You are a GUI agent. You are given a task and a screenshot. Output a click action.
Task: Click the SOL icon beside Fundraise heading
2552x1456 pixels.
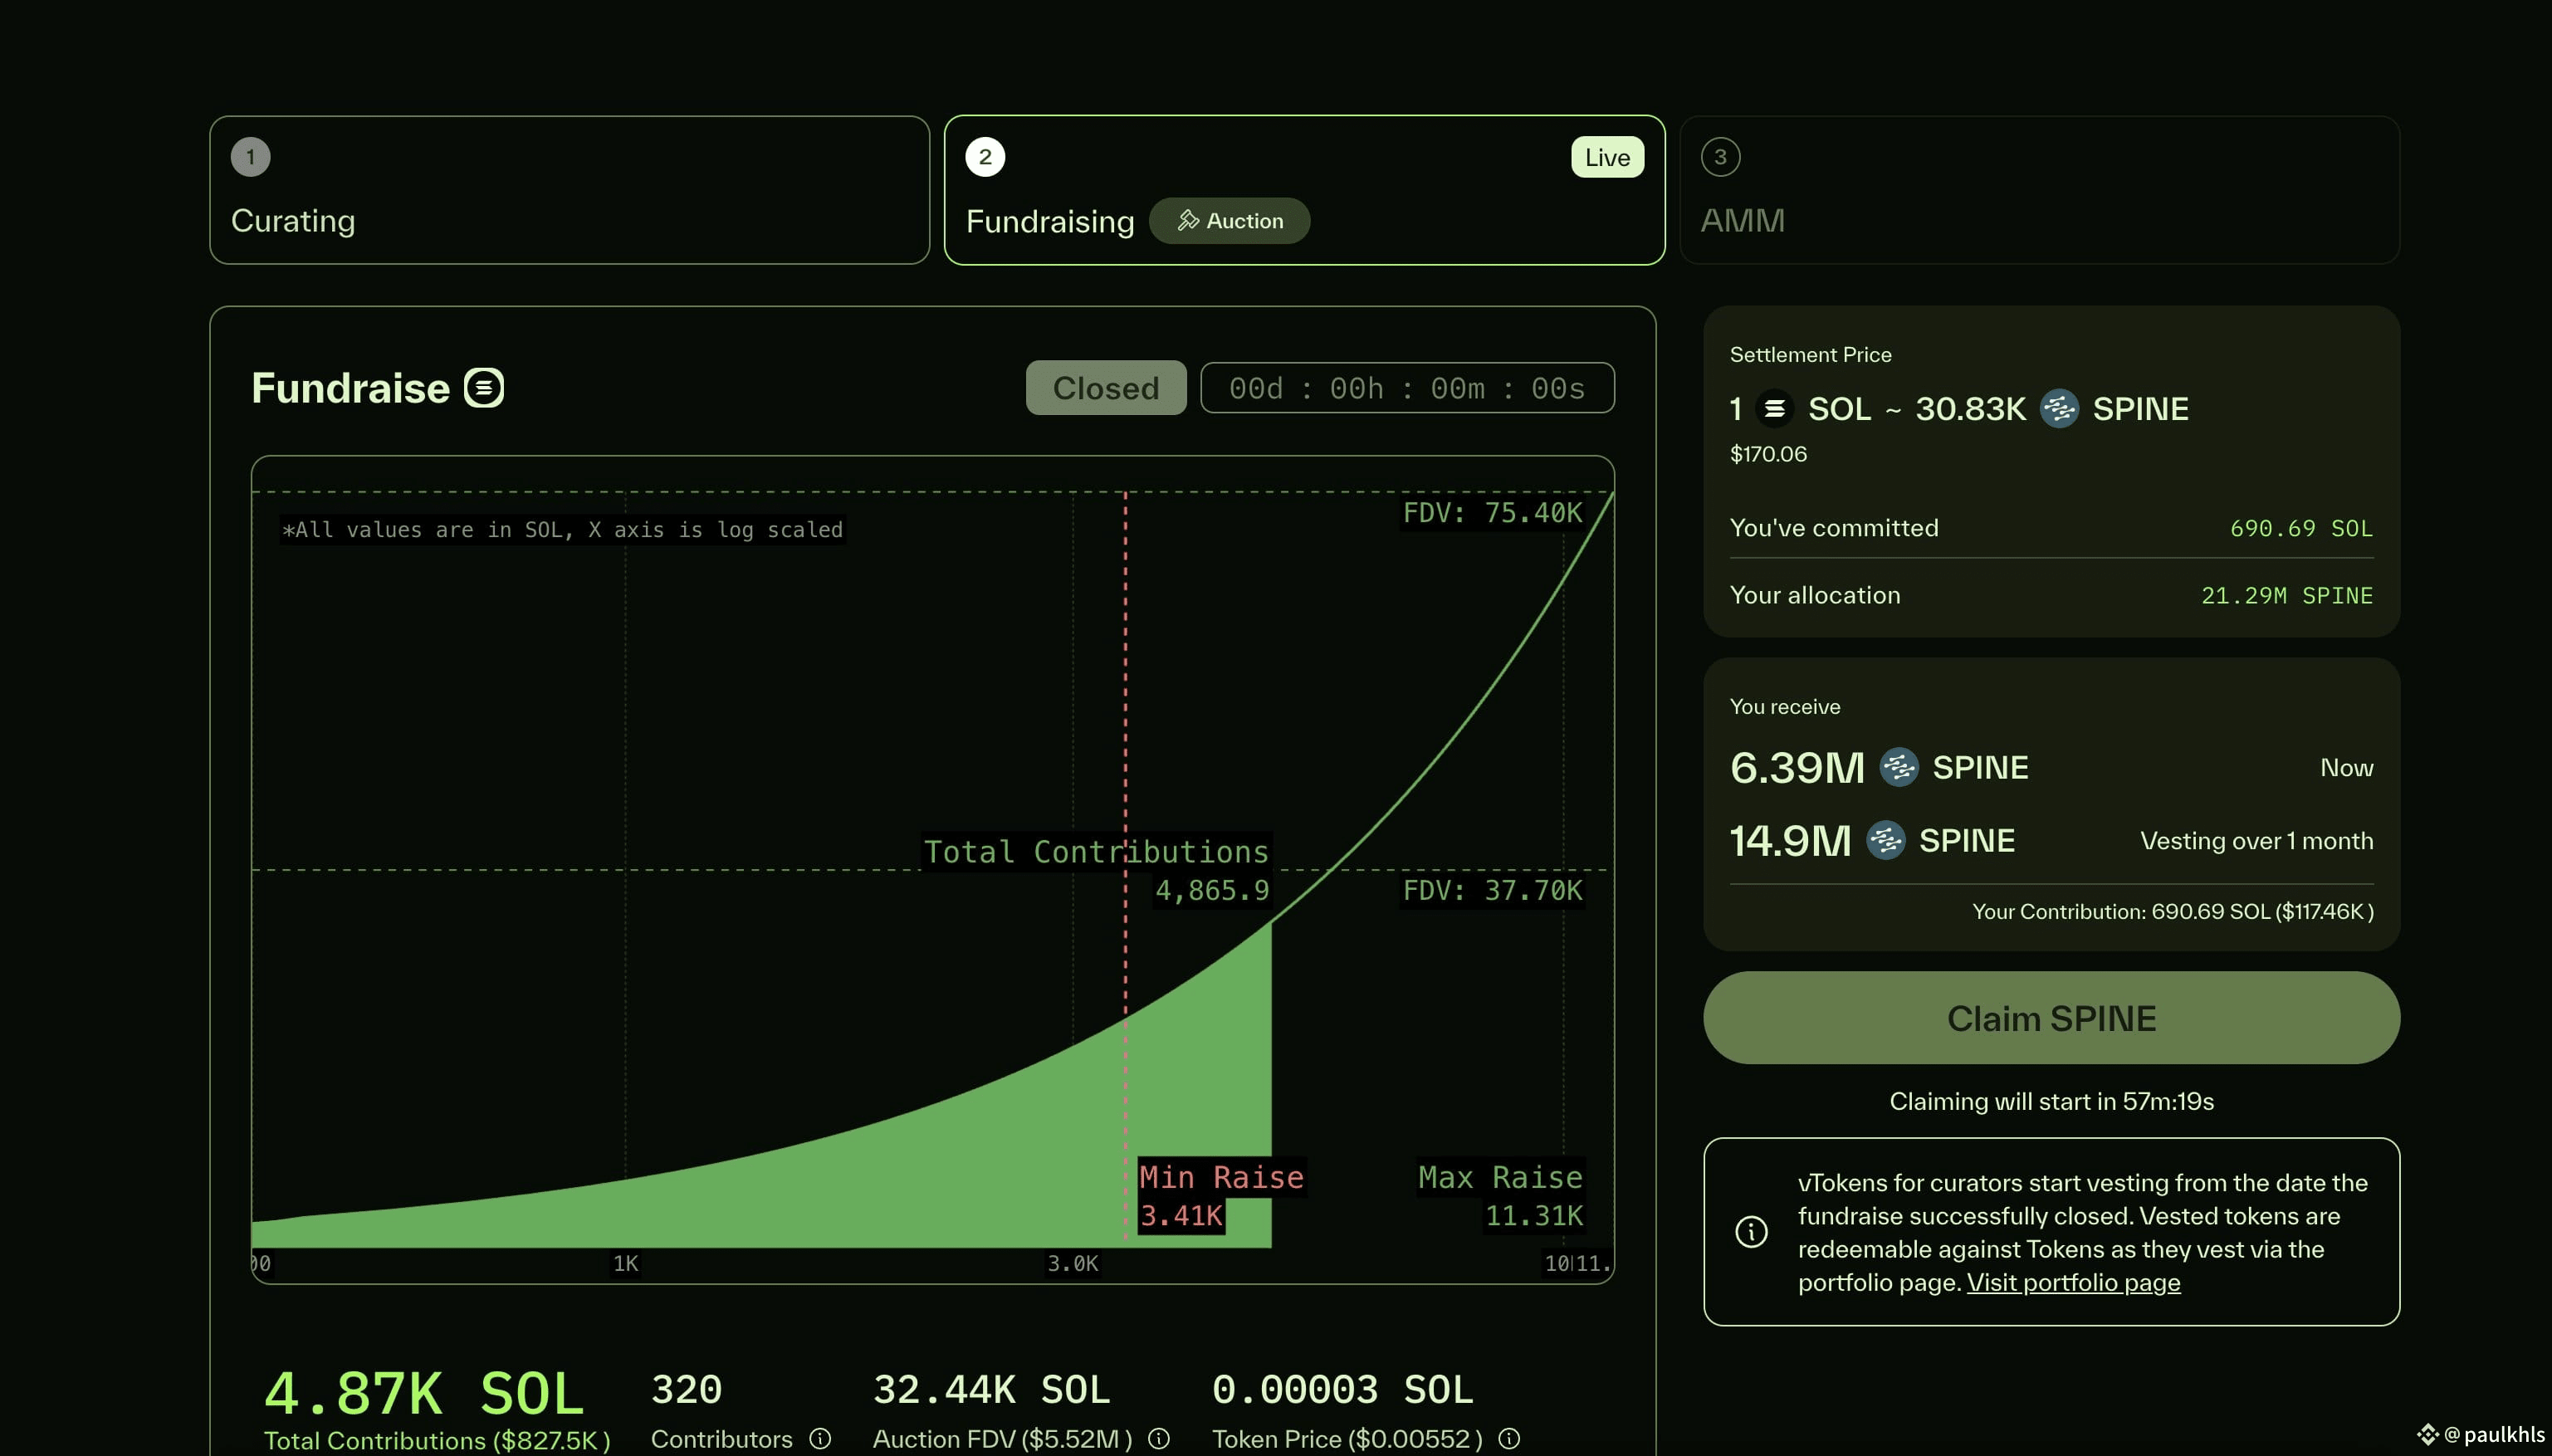484,388
